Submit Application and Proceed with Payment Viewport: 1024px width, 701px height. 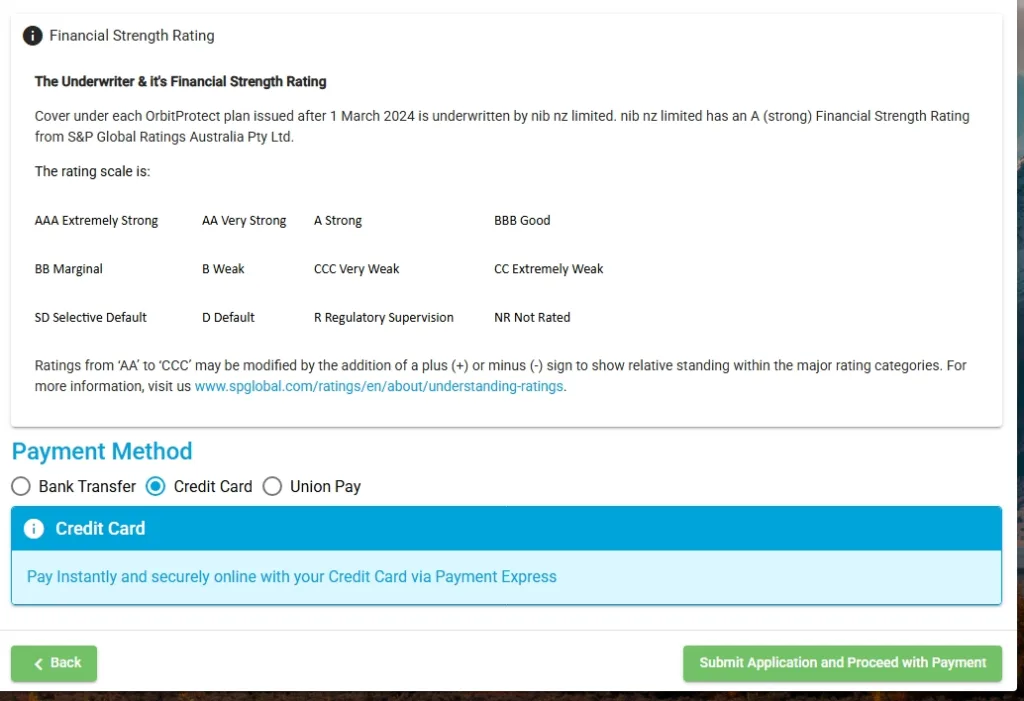(842, 663)
